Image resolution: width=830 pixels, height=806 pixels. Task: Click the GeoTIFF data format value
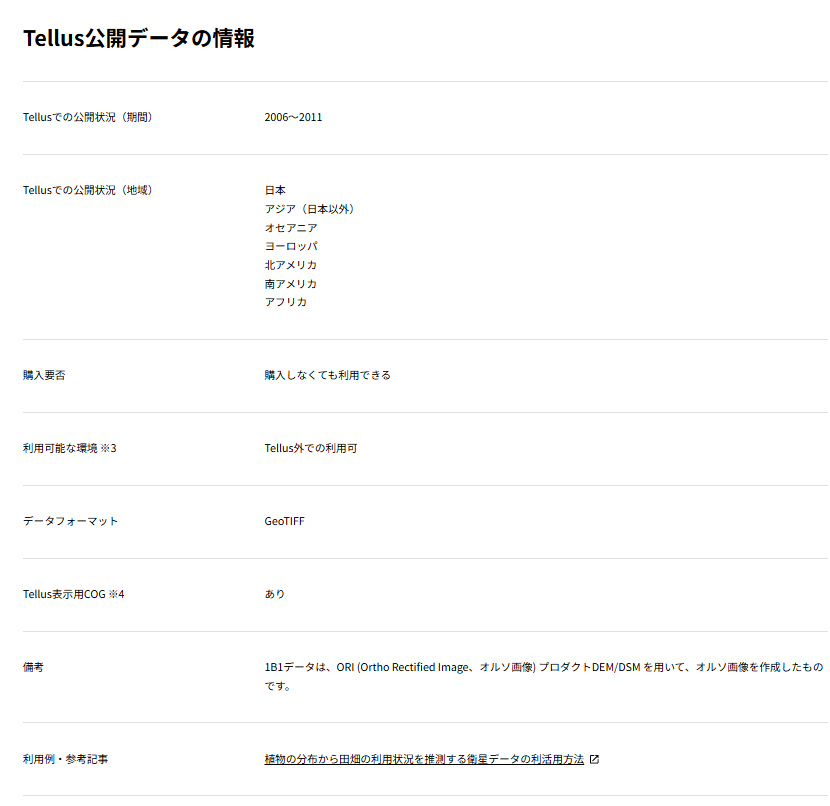pyautogui.click(x=284, y=522)
